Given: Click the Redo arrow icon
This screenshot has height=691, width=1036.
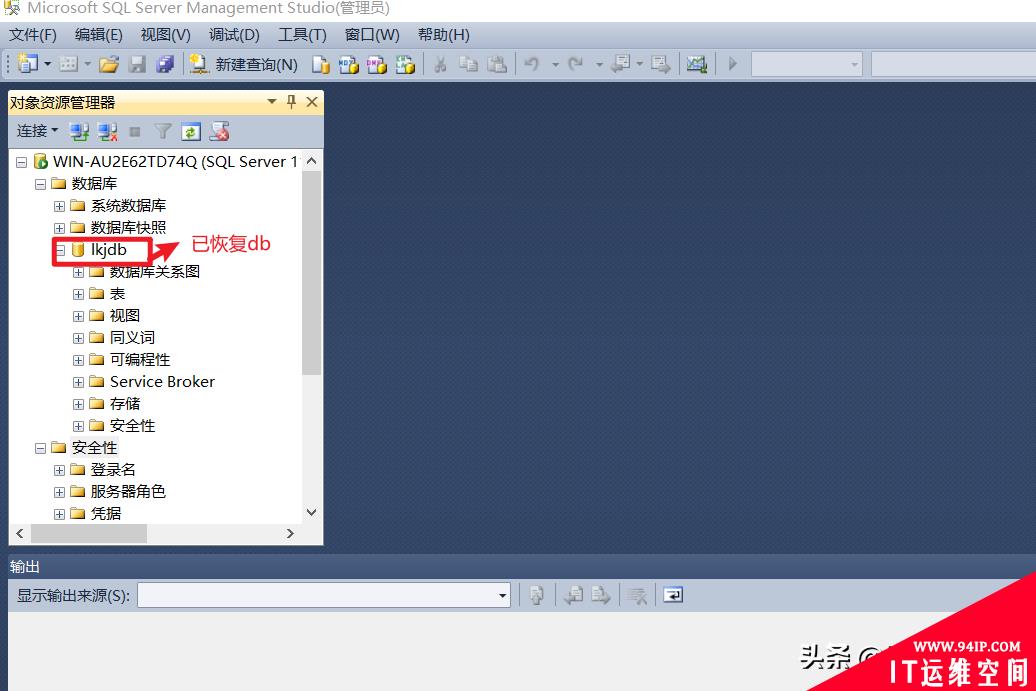Looking at the screenshot, I should click(x=576, y=64).
